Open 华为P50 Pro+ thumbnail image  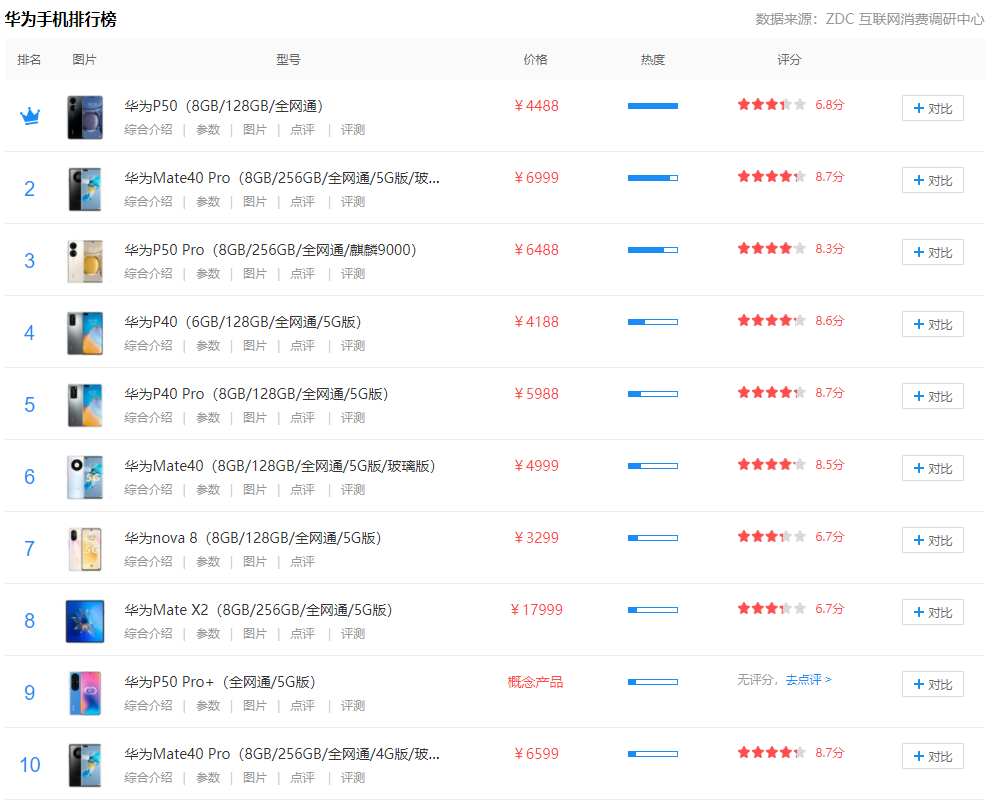[x=85, y=694]
